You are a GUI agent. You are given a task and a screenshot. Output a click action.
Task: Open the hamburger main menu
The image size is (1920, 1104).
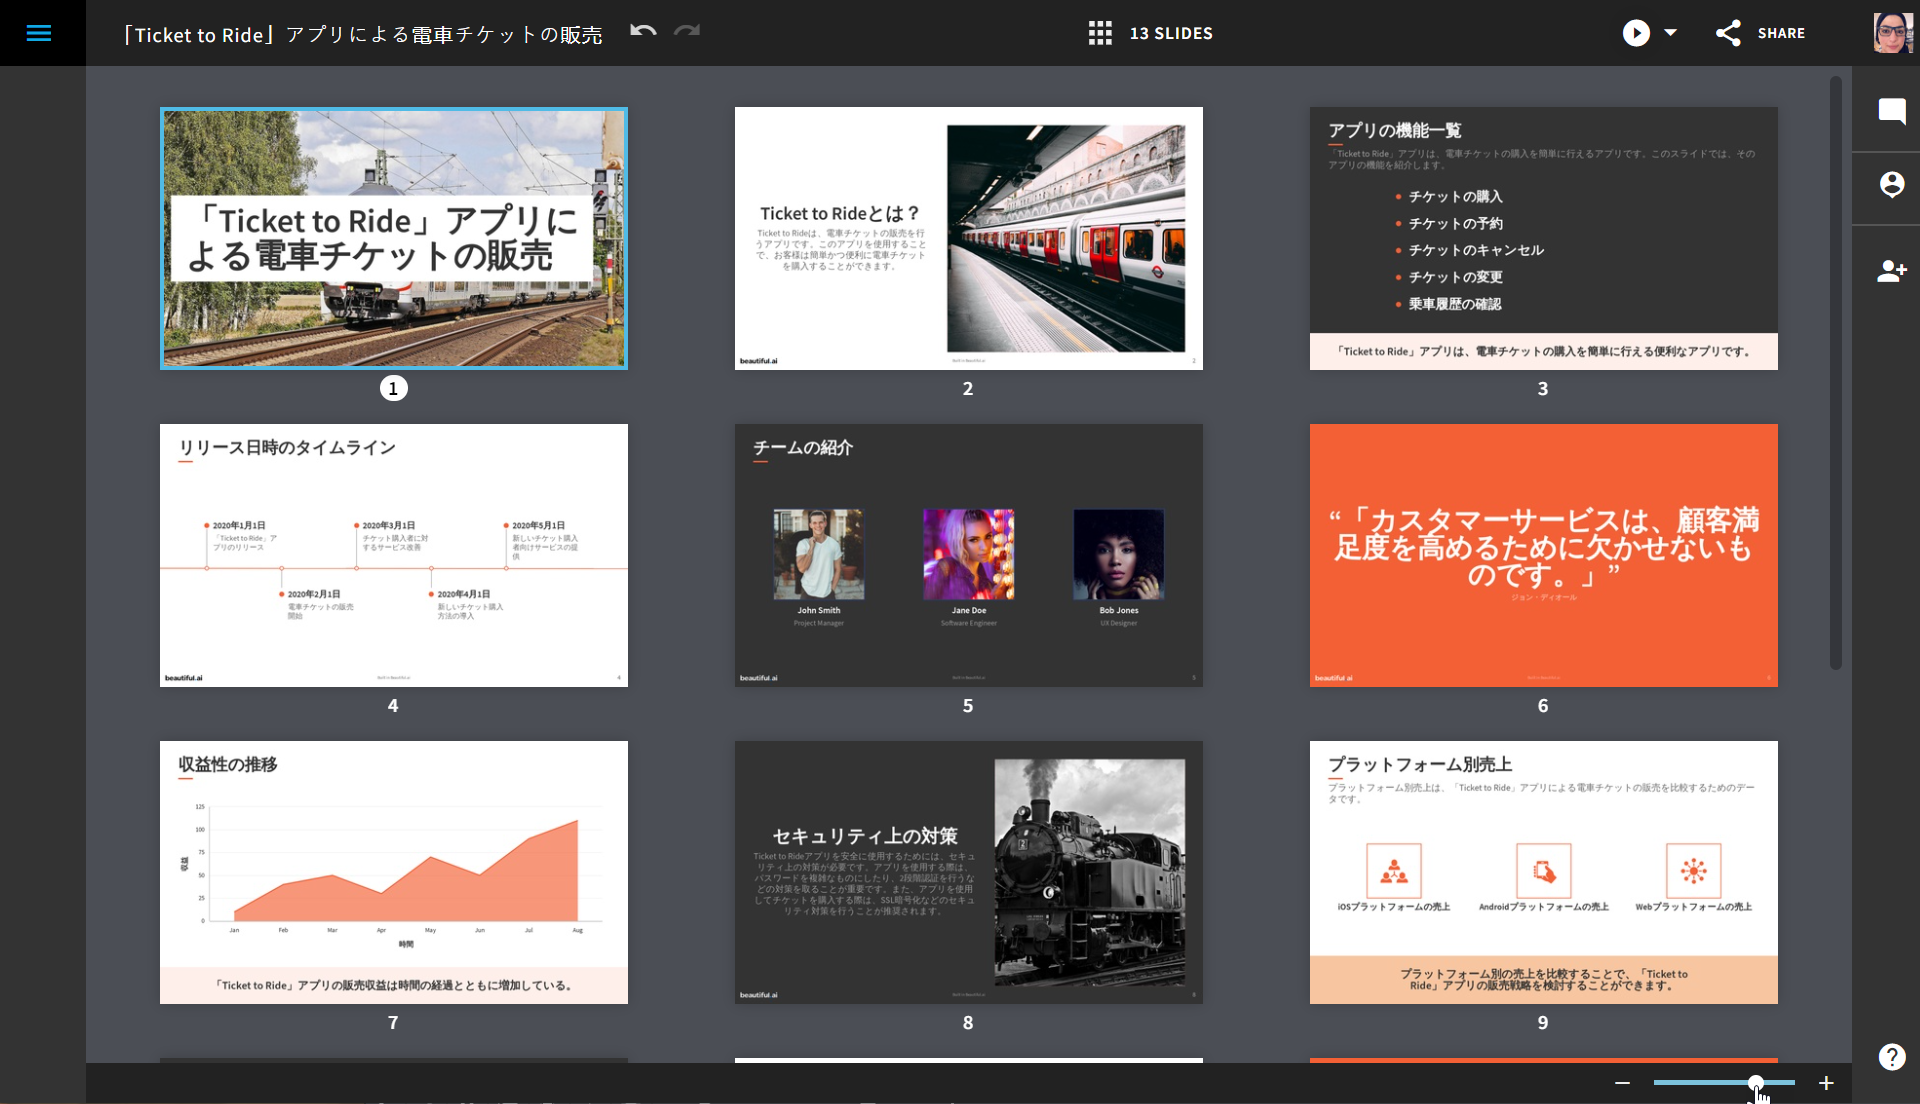(x=39, y=33)
